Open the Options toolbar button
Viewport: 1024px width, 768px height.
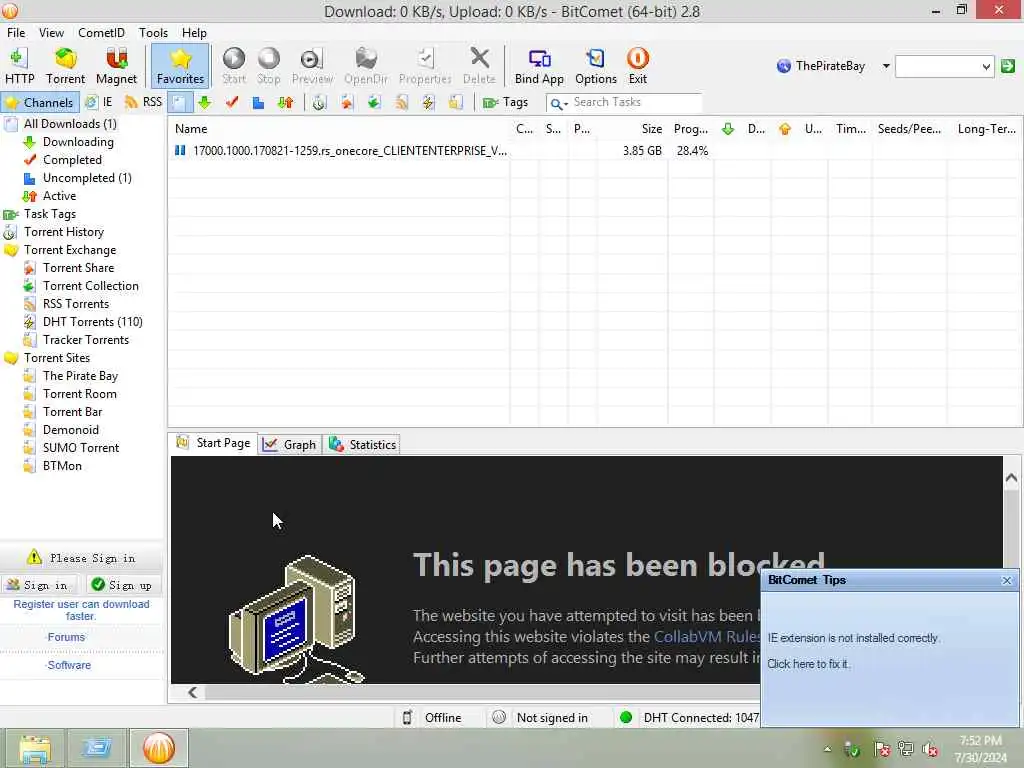click(596, 66)
